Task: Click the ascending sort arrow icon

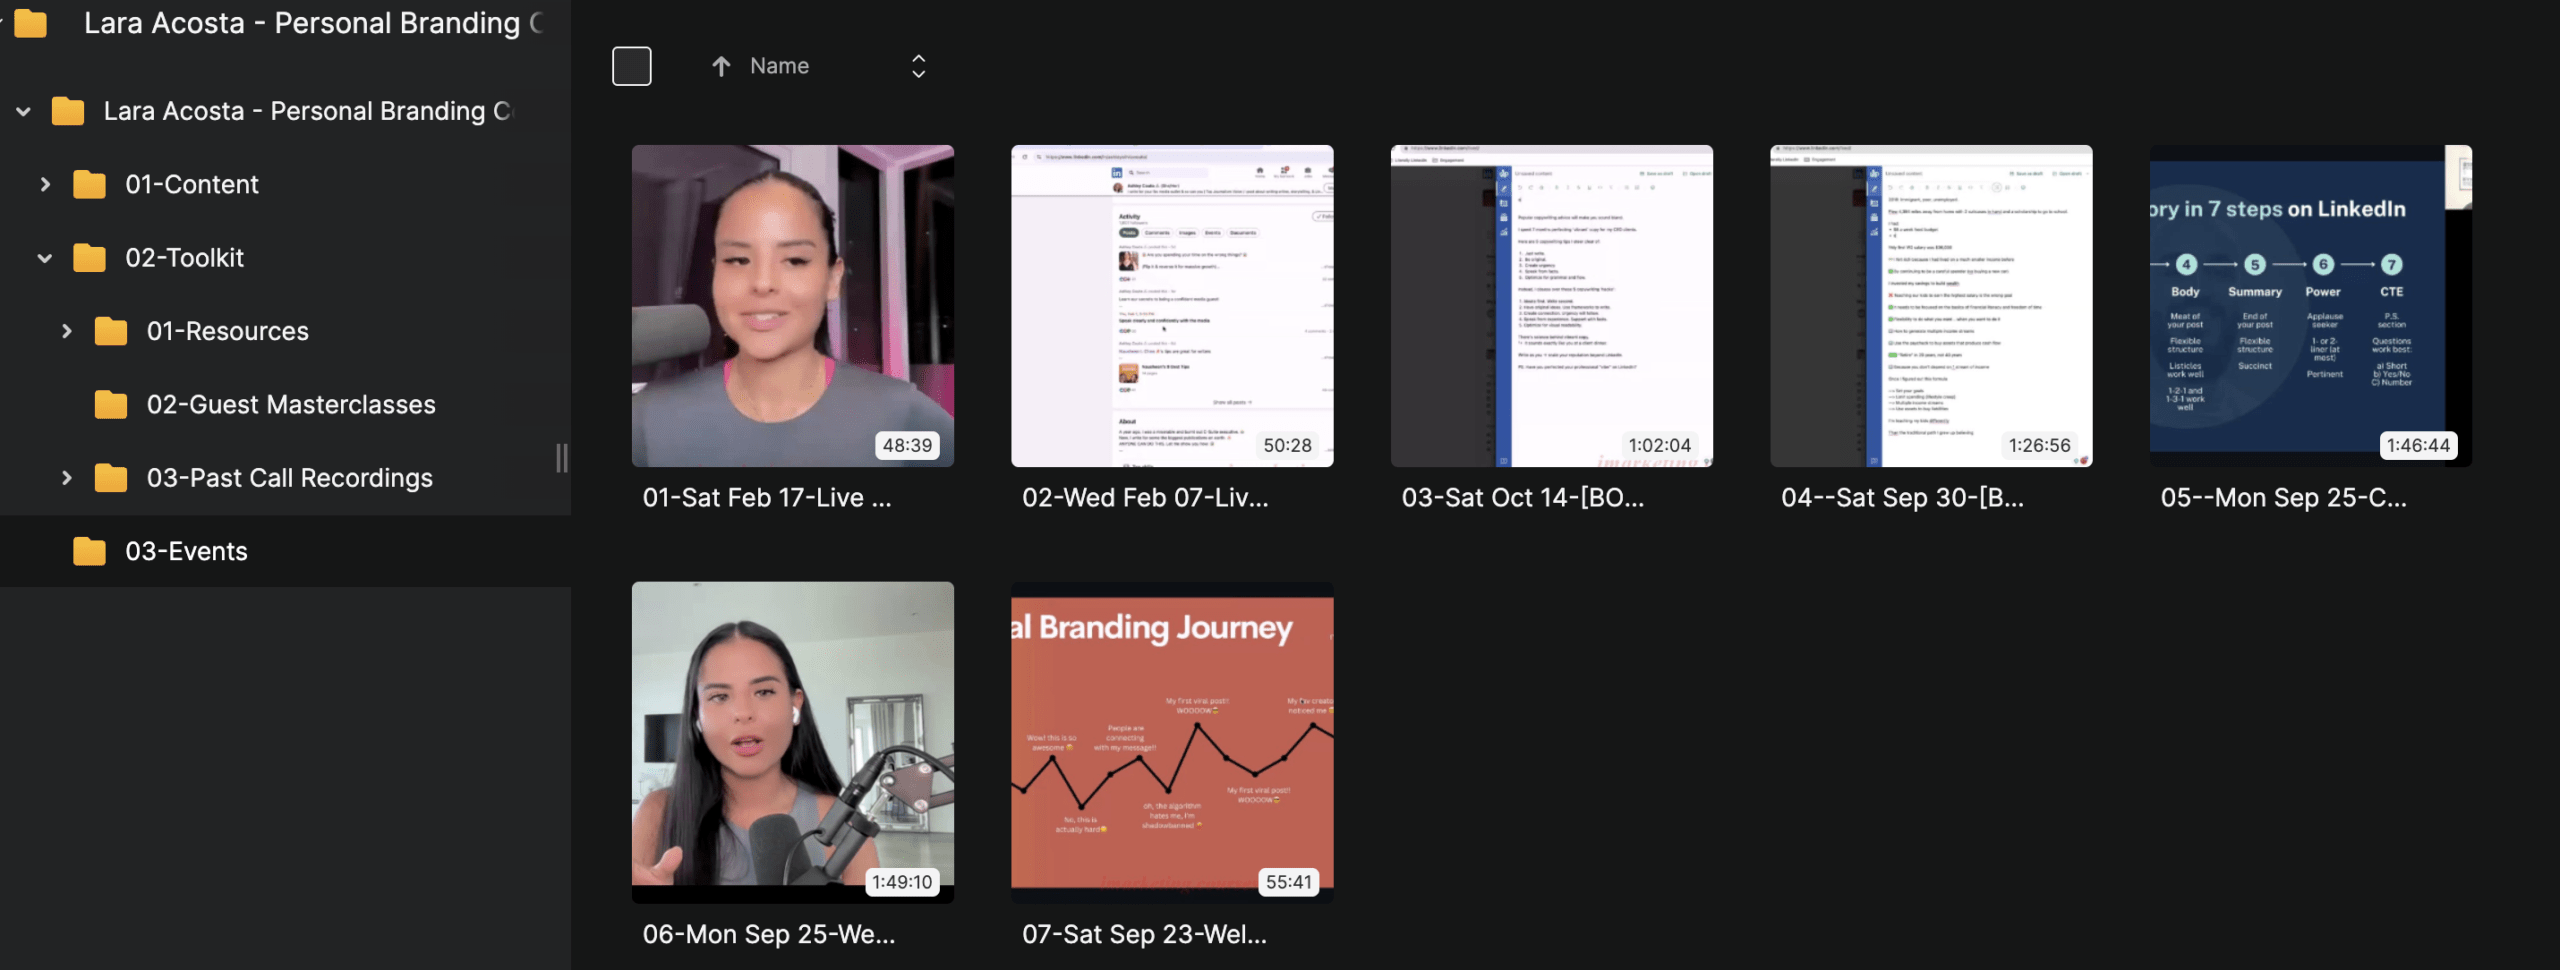Action: click(721, 66)
